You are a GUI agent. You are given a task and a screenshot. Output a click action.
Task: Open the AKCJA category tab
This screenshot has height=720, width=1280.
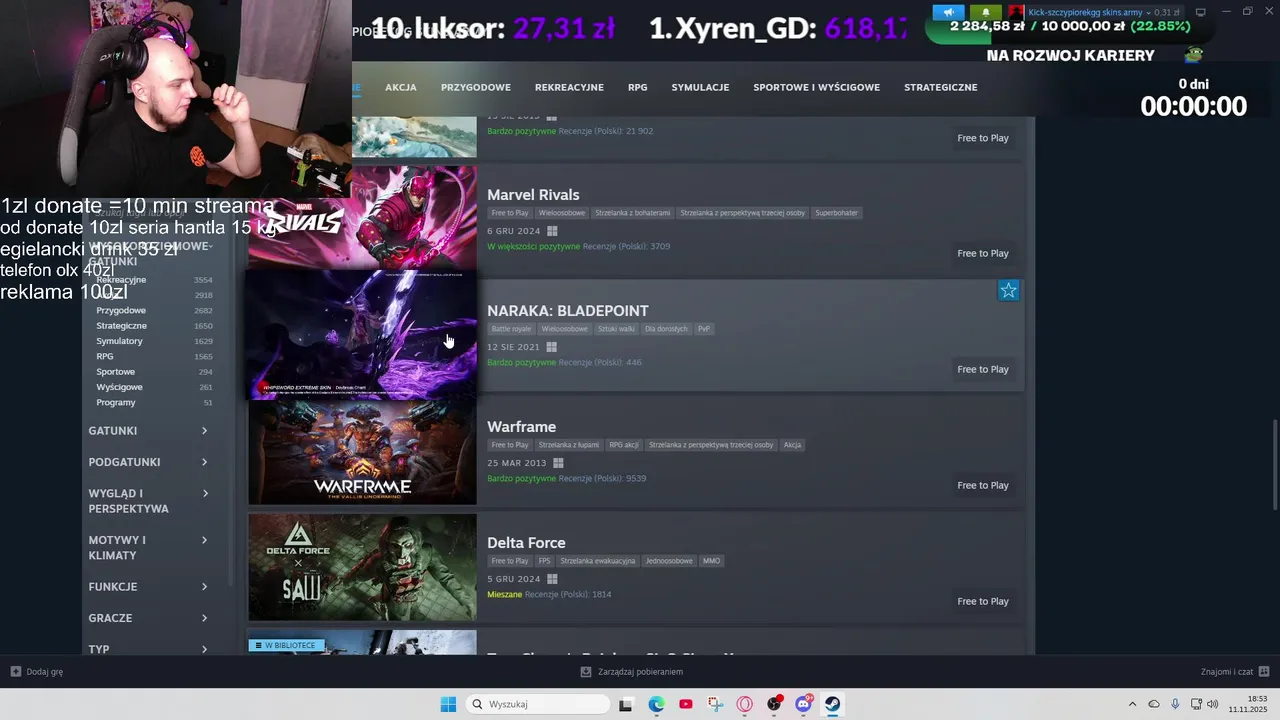[x=401, y=87]
